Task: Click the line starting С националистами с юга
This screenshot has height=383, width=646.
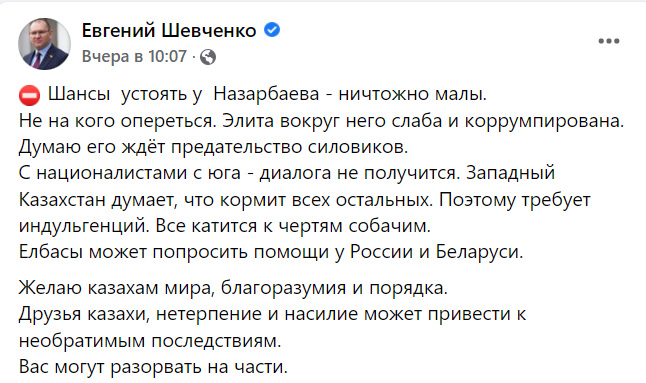Action: (x=287, y=173)
